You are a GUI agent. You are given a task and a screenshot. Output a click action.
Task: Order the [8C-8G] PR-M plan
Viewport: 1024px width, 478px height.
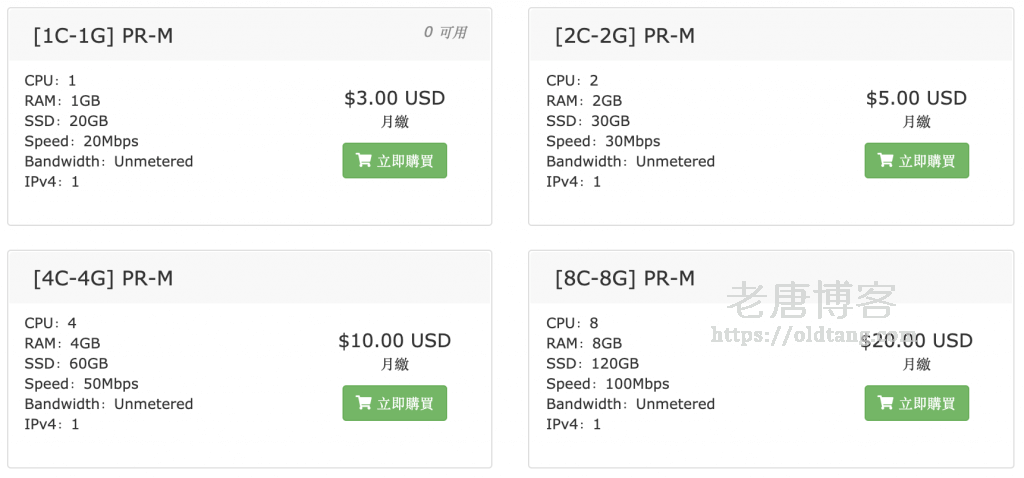point(916,403)
